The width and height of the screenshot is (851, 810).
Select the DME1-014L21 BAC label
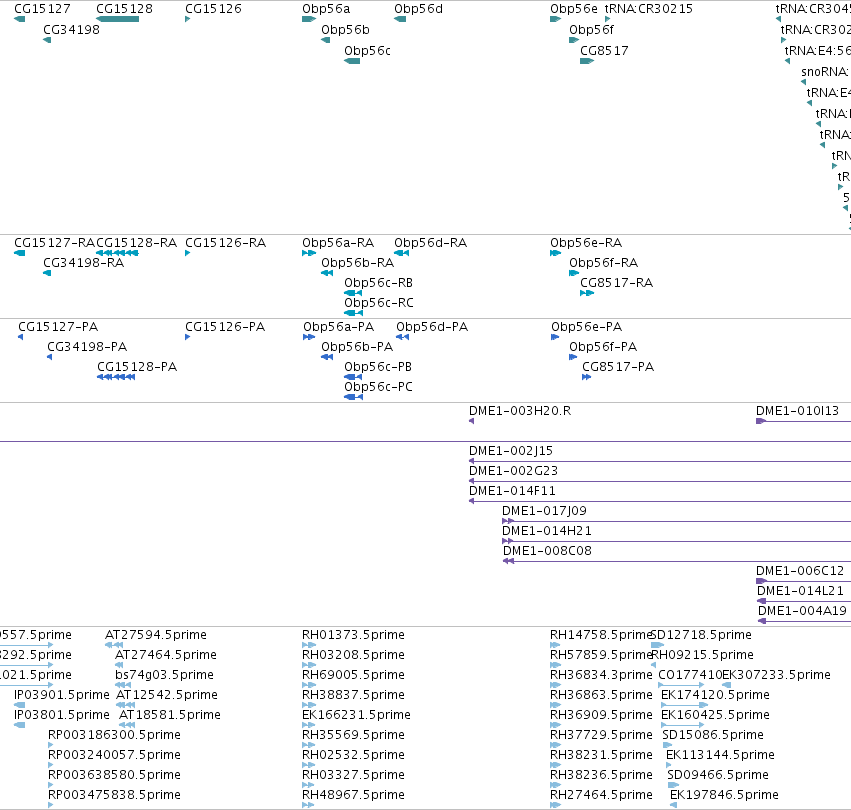[801, 591]
